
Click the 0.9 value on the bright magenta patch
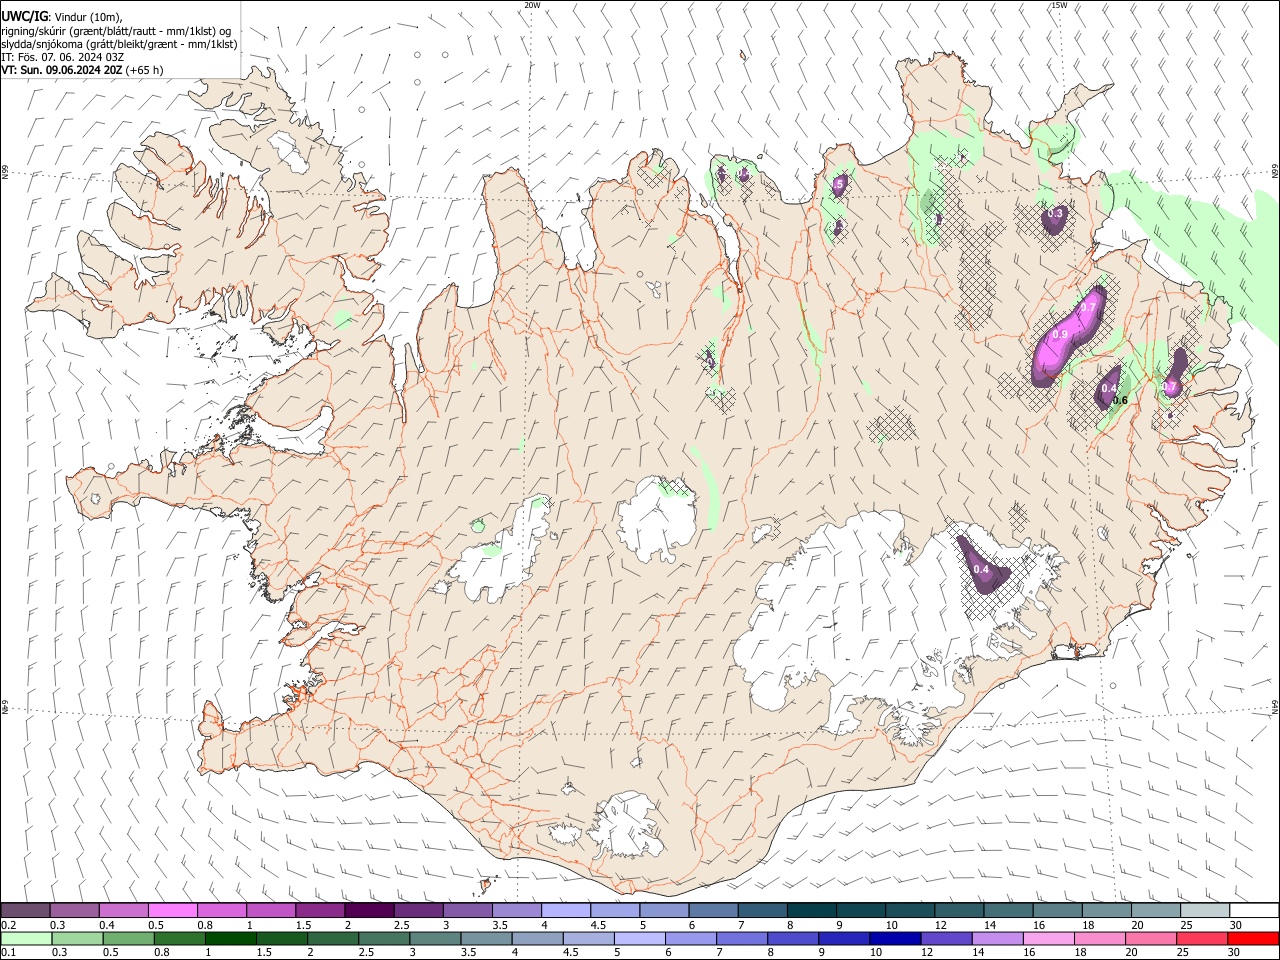point(1061,334)
